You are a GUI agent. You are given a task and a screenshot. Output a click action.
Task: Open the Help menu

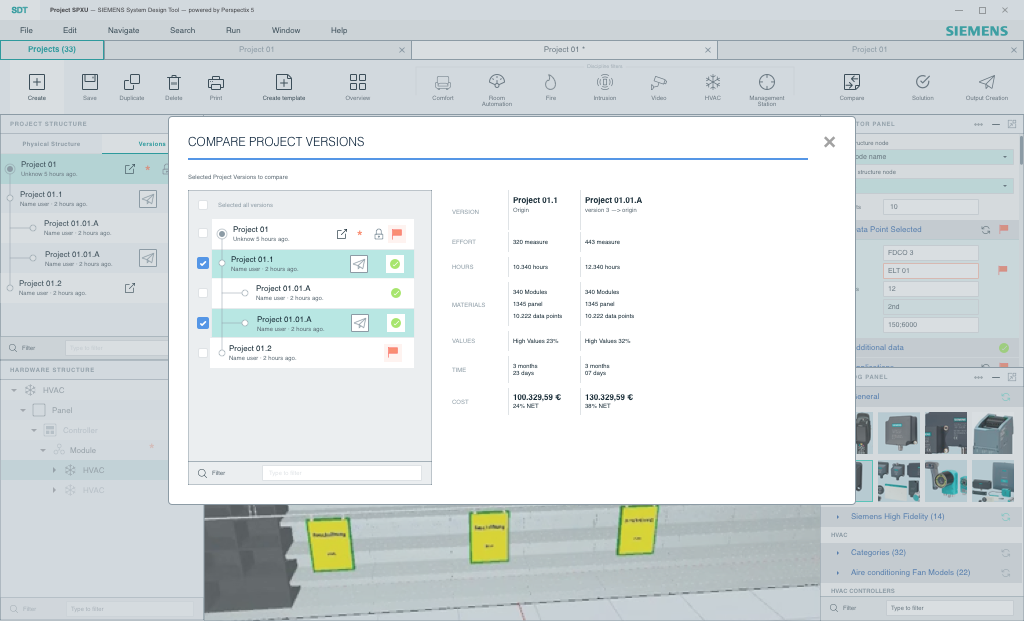[339, 30]
